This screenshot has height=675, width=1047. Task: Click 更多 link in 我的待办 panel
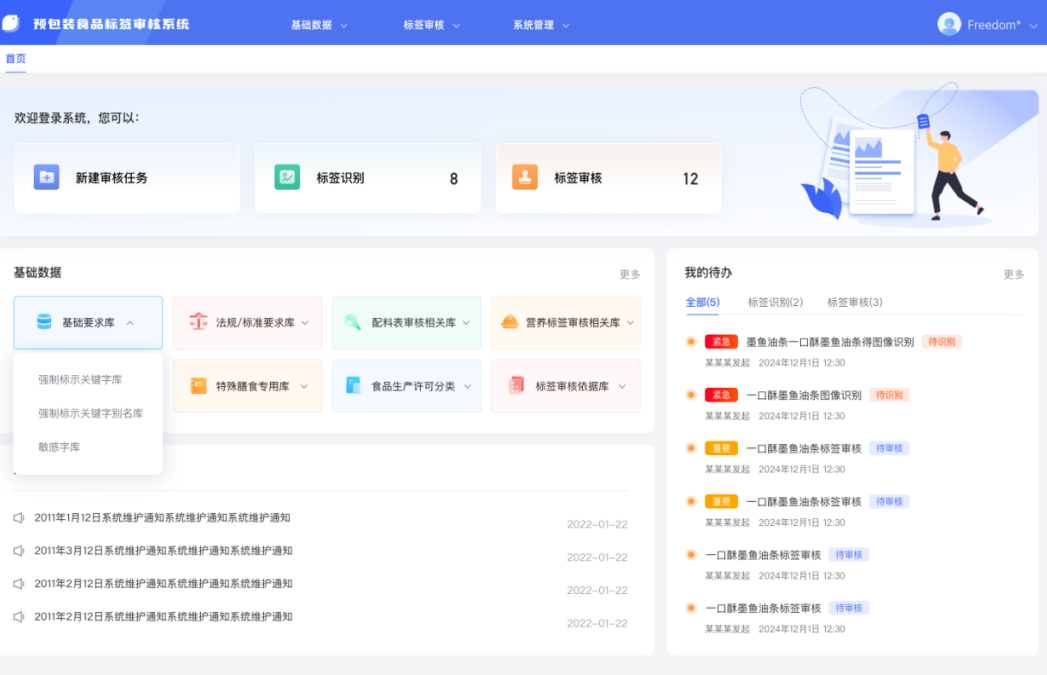click(x=1014, y=274)
